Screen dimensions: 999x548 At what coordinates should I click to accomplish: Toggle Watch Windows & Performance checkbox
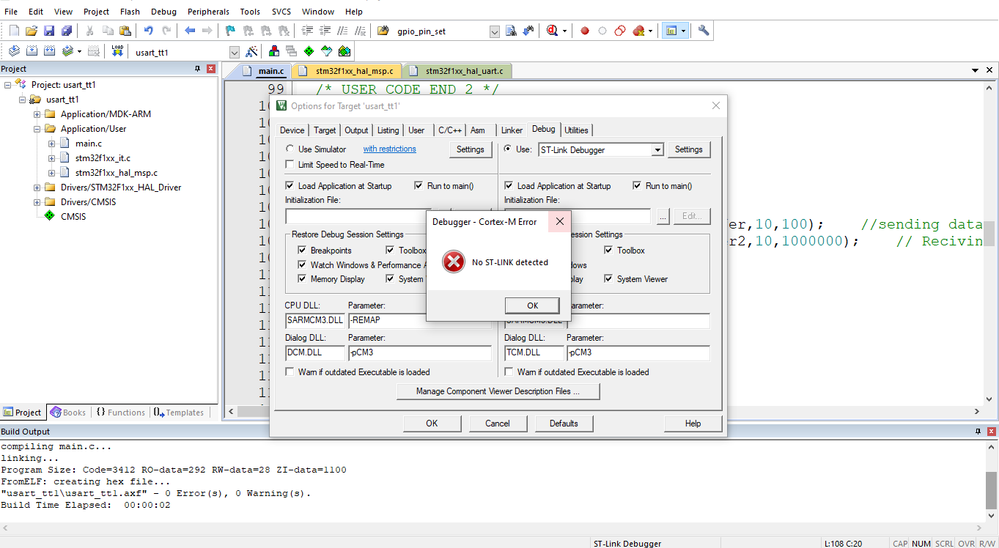tap(302, 264)
